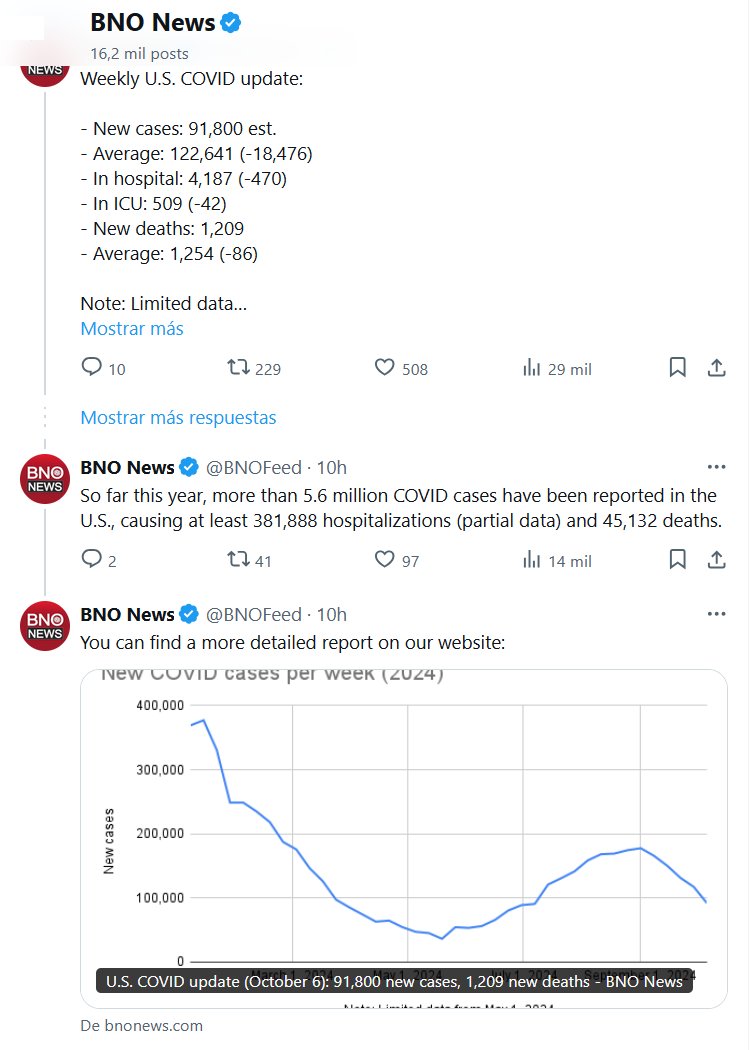This screenshot has width=752, height=1050.
Task: Click BNO News avatar on hospitalizations post
Action: click(45, 478)
